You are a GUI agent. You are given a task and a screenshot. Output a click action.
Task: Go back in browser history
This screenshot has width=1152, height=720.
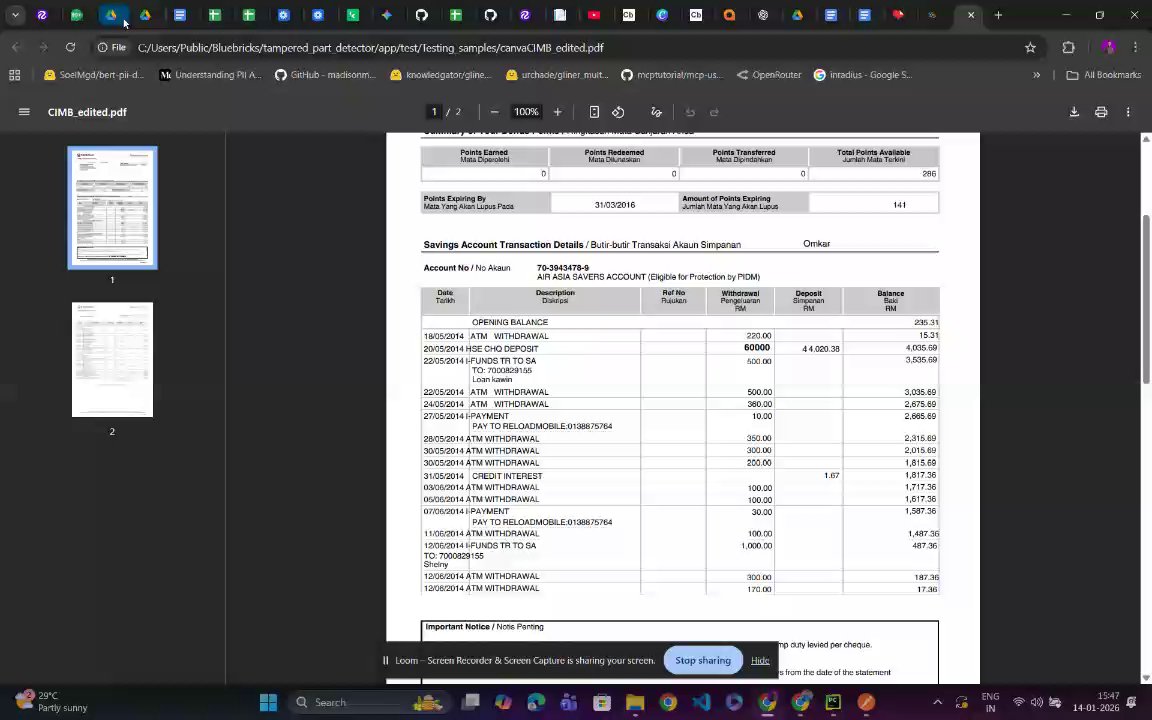(x=16, y=47)
